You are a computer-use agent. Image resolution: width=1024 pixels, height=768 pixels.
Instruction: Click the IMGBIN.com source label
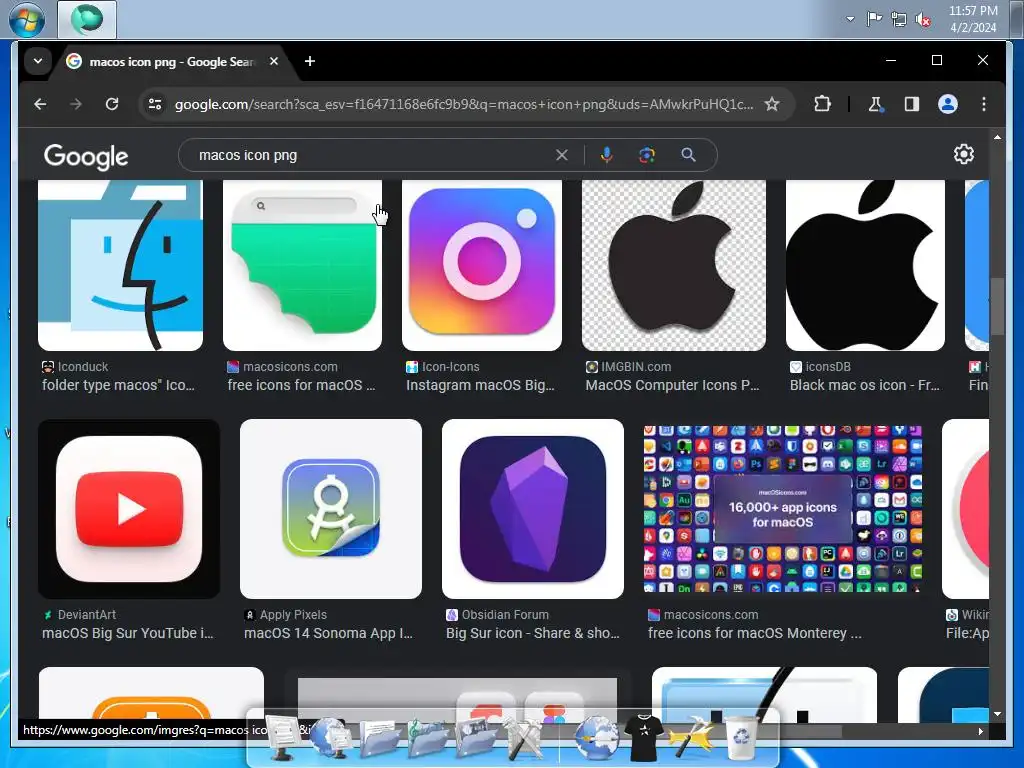click(x=636, y=367)
